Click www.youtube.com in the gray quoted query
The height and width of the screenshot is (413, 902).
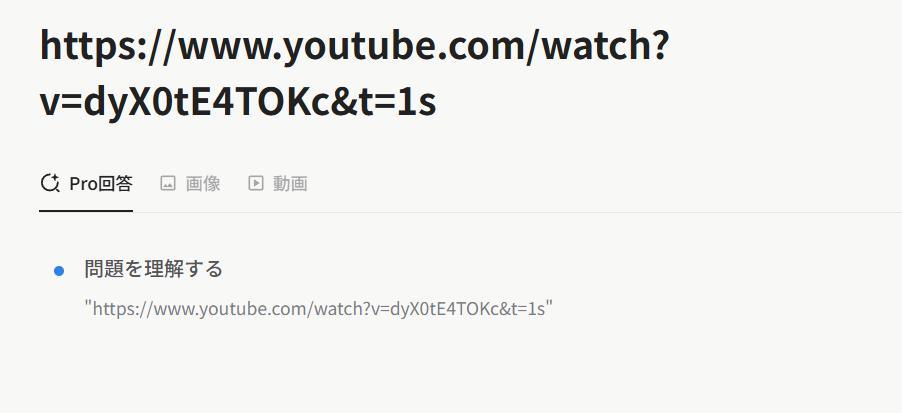coord(232,309)
